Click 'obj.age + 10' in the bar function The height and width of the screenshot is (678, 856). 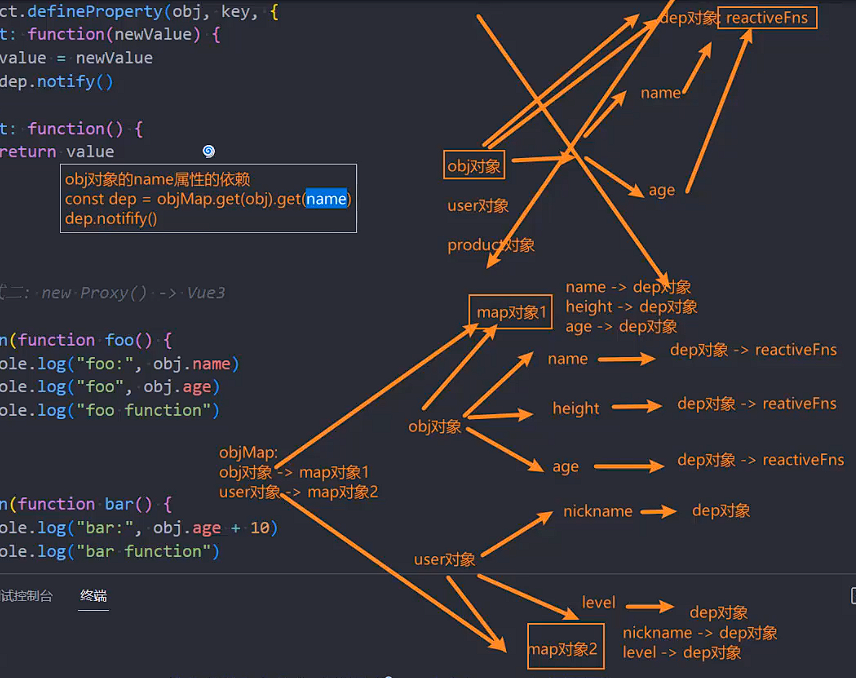(x=221, y=527)
